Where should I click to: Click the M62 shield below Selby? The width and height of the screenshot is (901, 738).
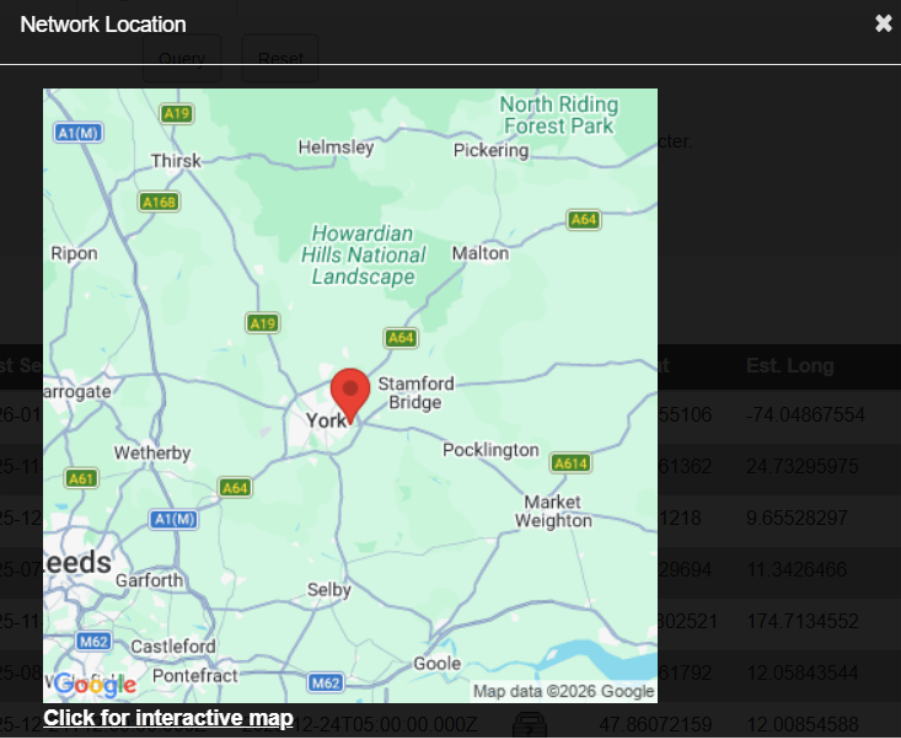325,683
